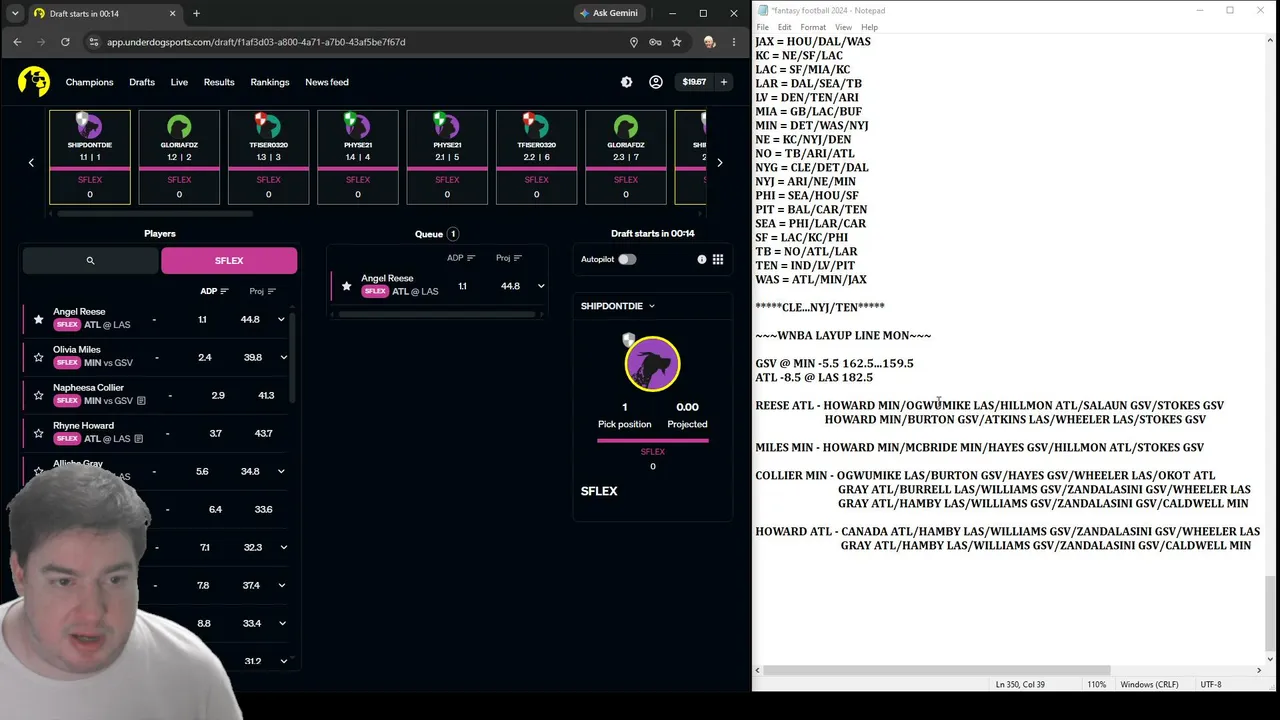Expand Angel Reese details in the Queue

coord(541,286)
